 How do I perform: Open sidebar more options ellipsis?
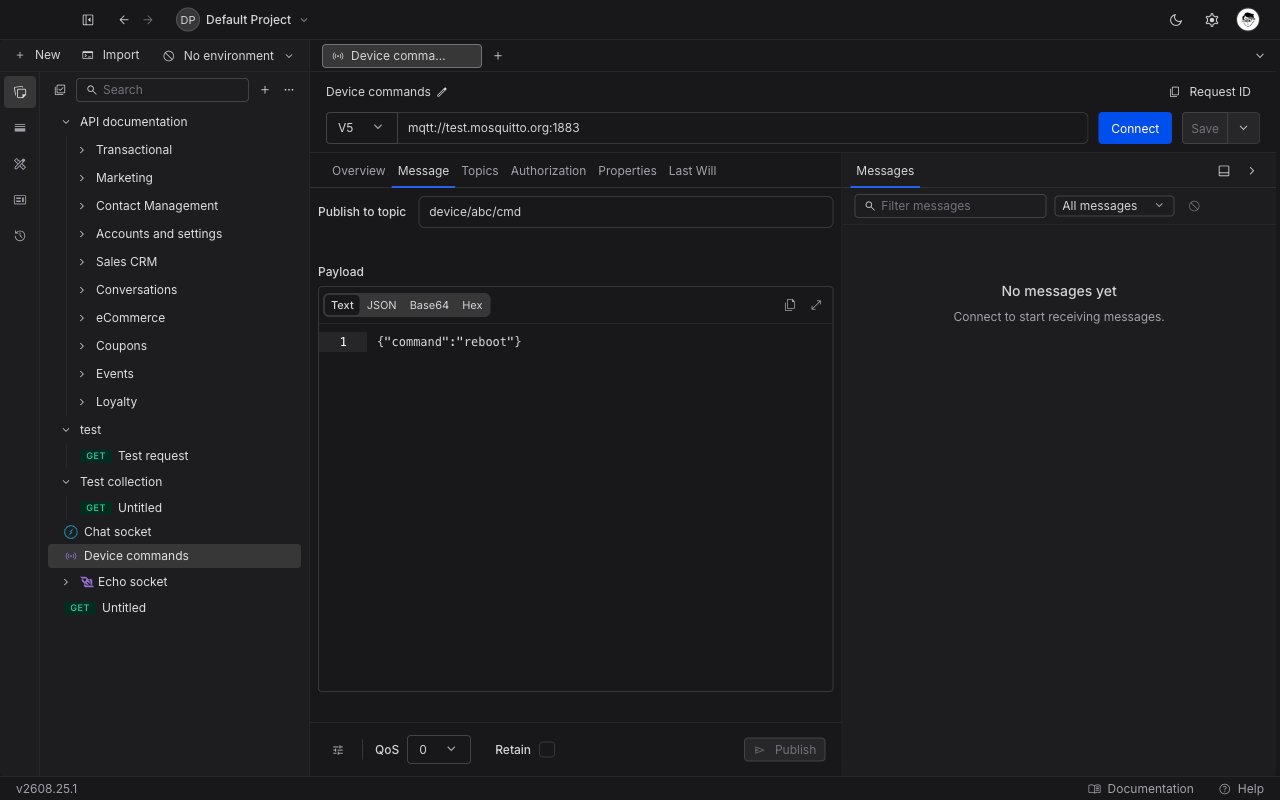pyautogui.click(x=289, y=90)
